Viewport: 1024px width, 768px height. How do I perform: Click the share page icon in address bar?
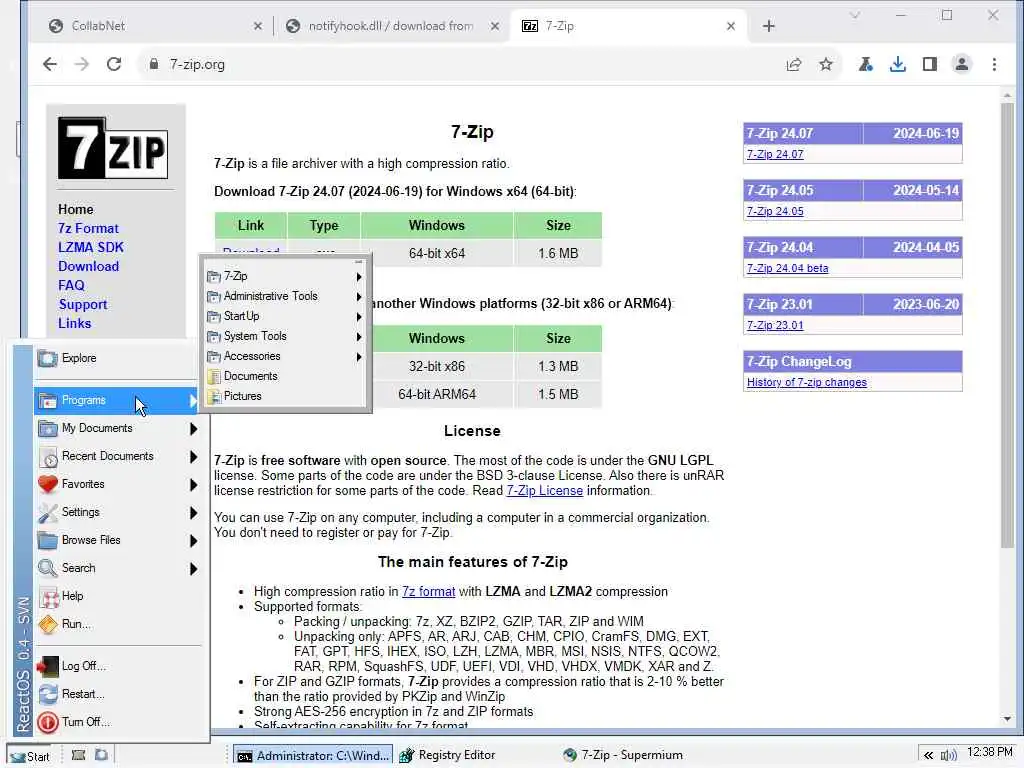[x=793, y=64]
